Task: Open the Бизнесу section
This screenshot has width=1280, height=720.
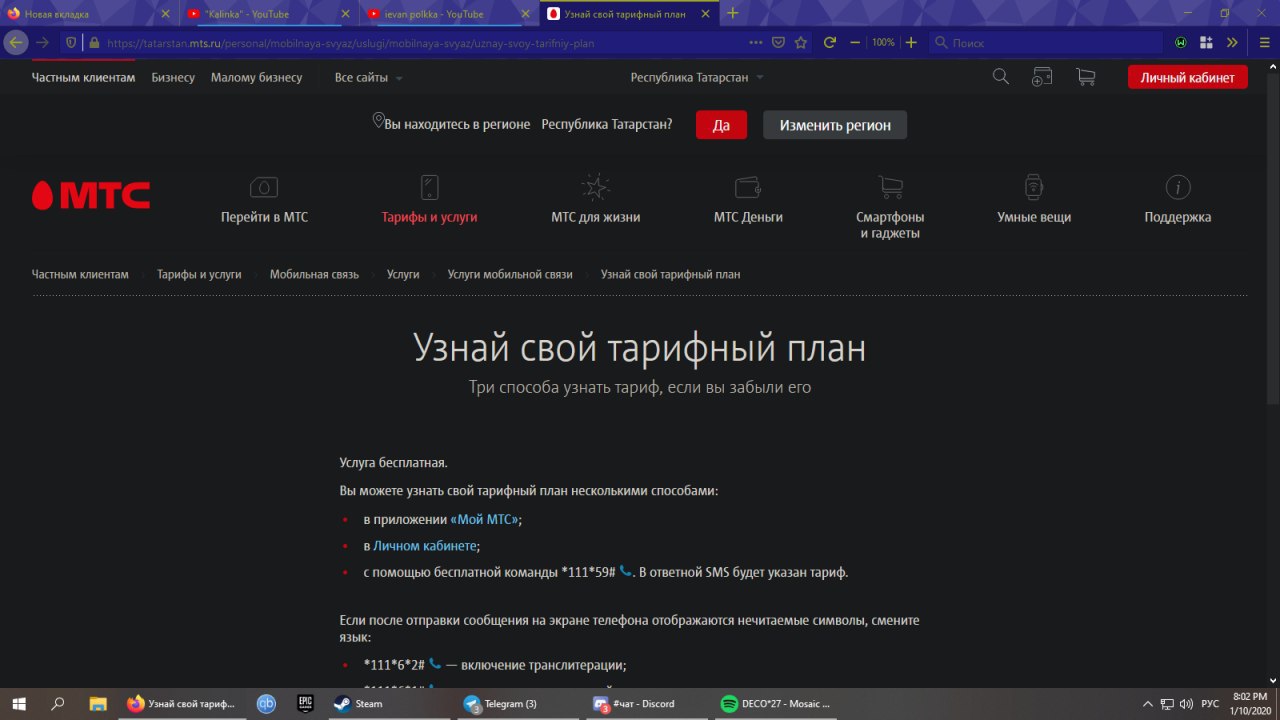Action: (x=173, y=78)
